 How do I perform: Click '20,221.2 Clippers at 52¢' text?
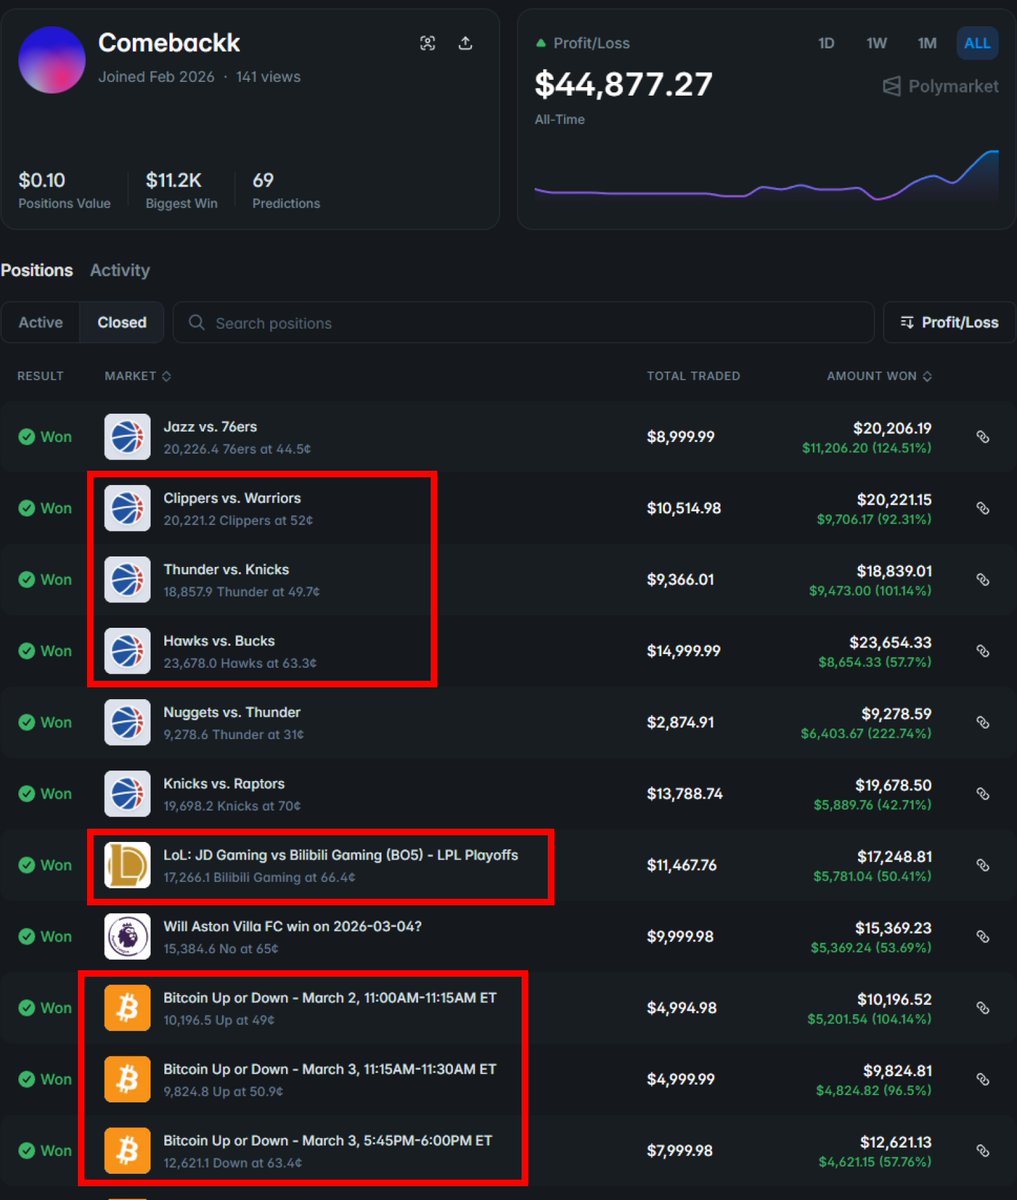click(238, 520)
